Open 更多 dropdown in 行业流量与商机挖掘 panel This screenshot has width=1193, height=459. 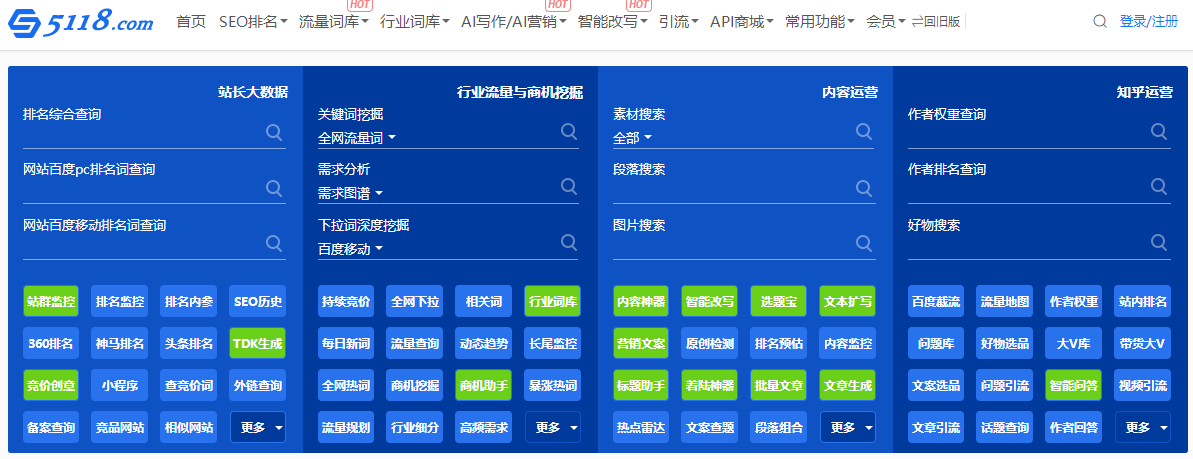[553, 427]
